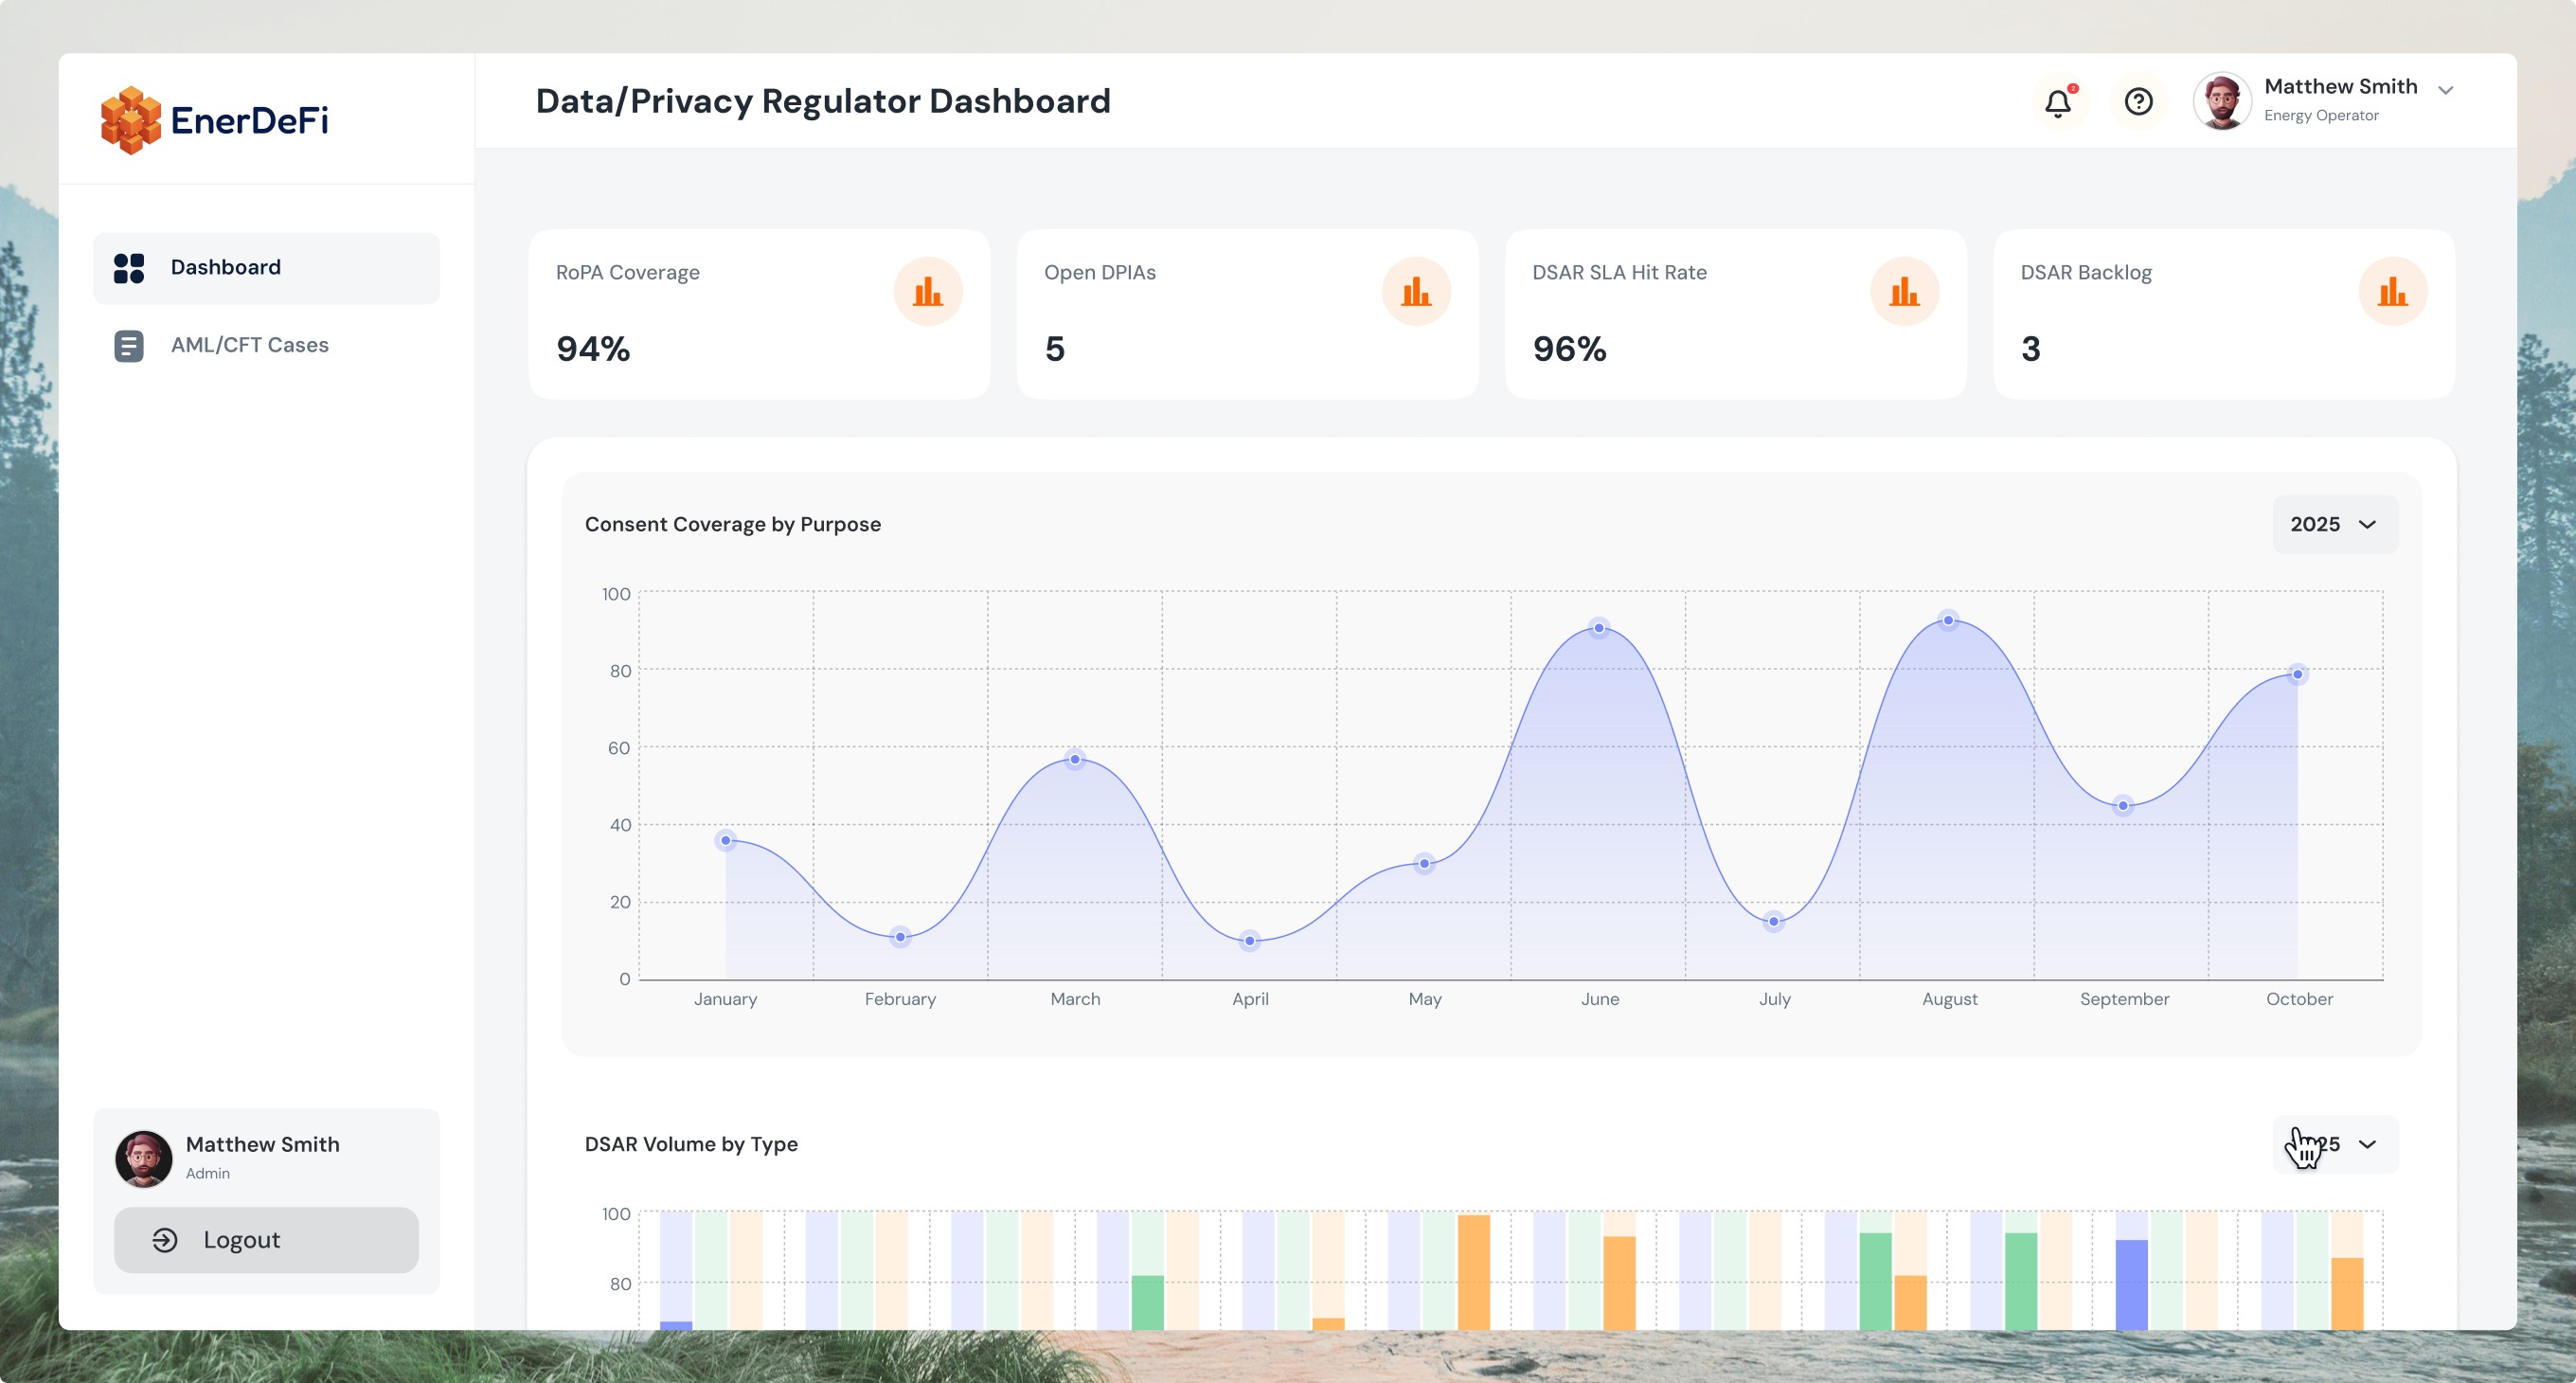
Task: Click the Logout button
Action: pos(266,1240)
